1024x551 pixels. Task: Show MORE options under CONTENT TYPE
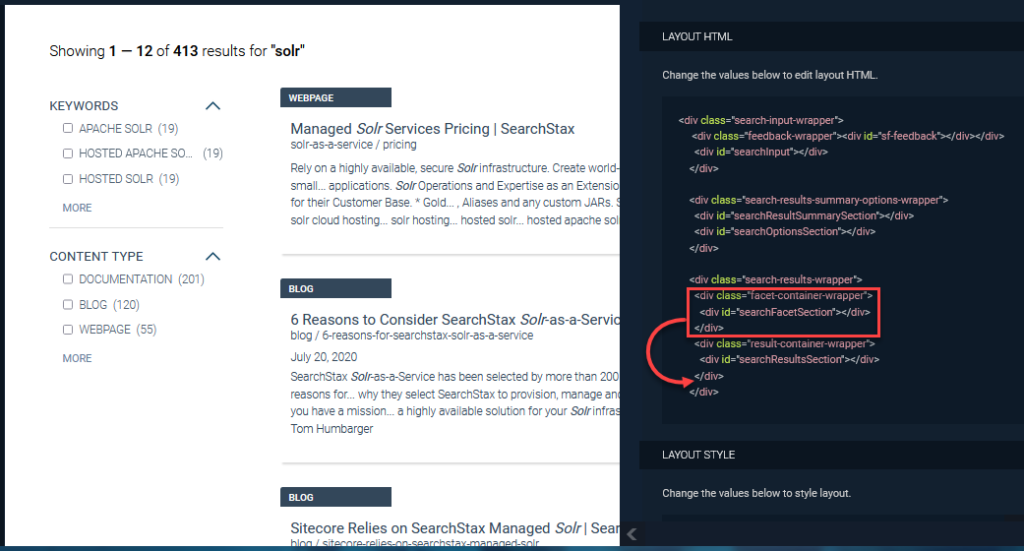(x=77, y=358)
